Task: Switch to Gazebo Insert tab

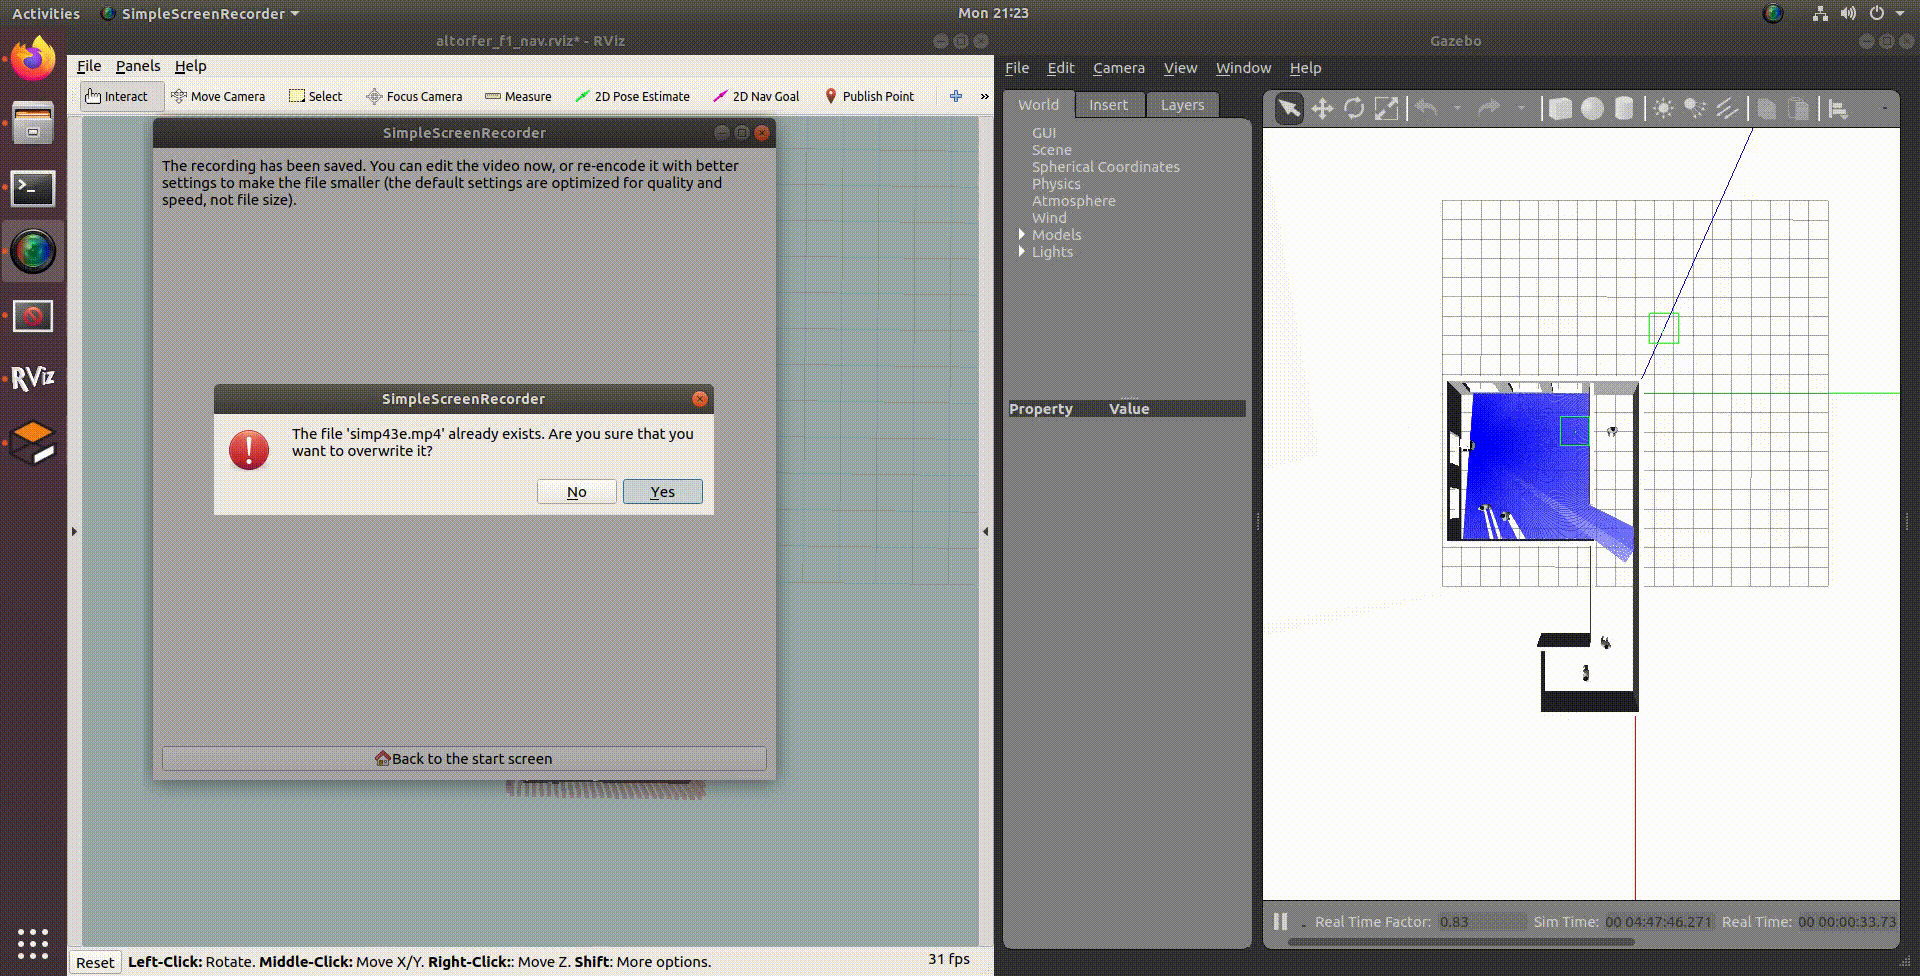Action: coord(1108,105)
